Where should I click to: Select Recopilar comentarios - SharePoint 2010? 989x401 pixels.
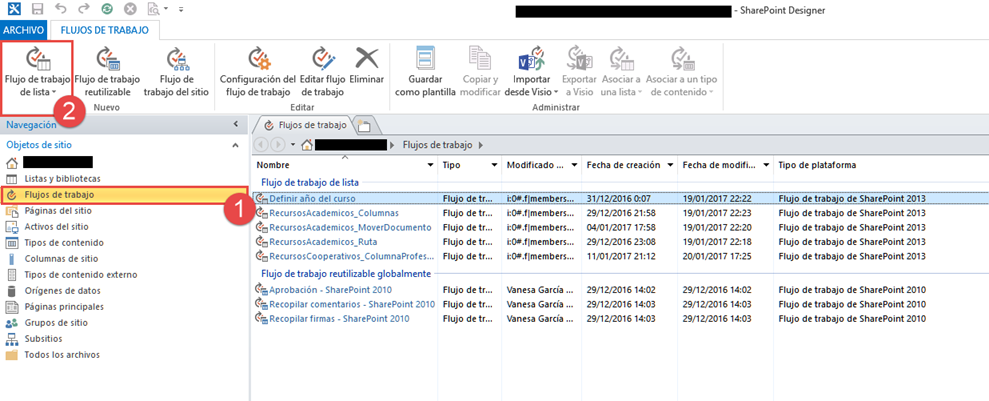352,304
